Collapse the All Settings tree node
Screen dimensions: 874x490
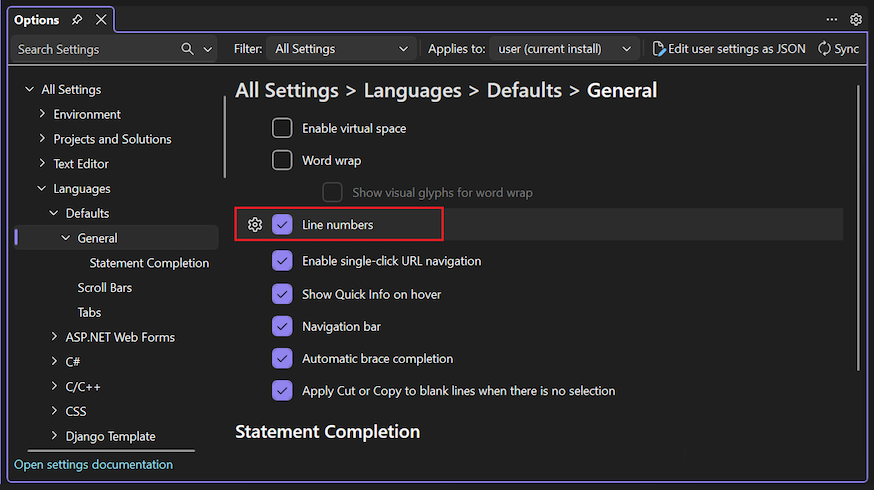click(x=30, y=89)
